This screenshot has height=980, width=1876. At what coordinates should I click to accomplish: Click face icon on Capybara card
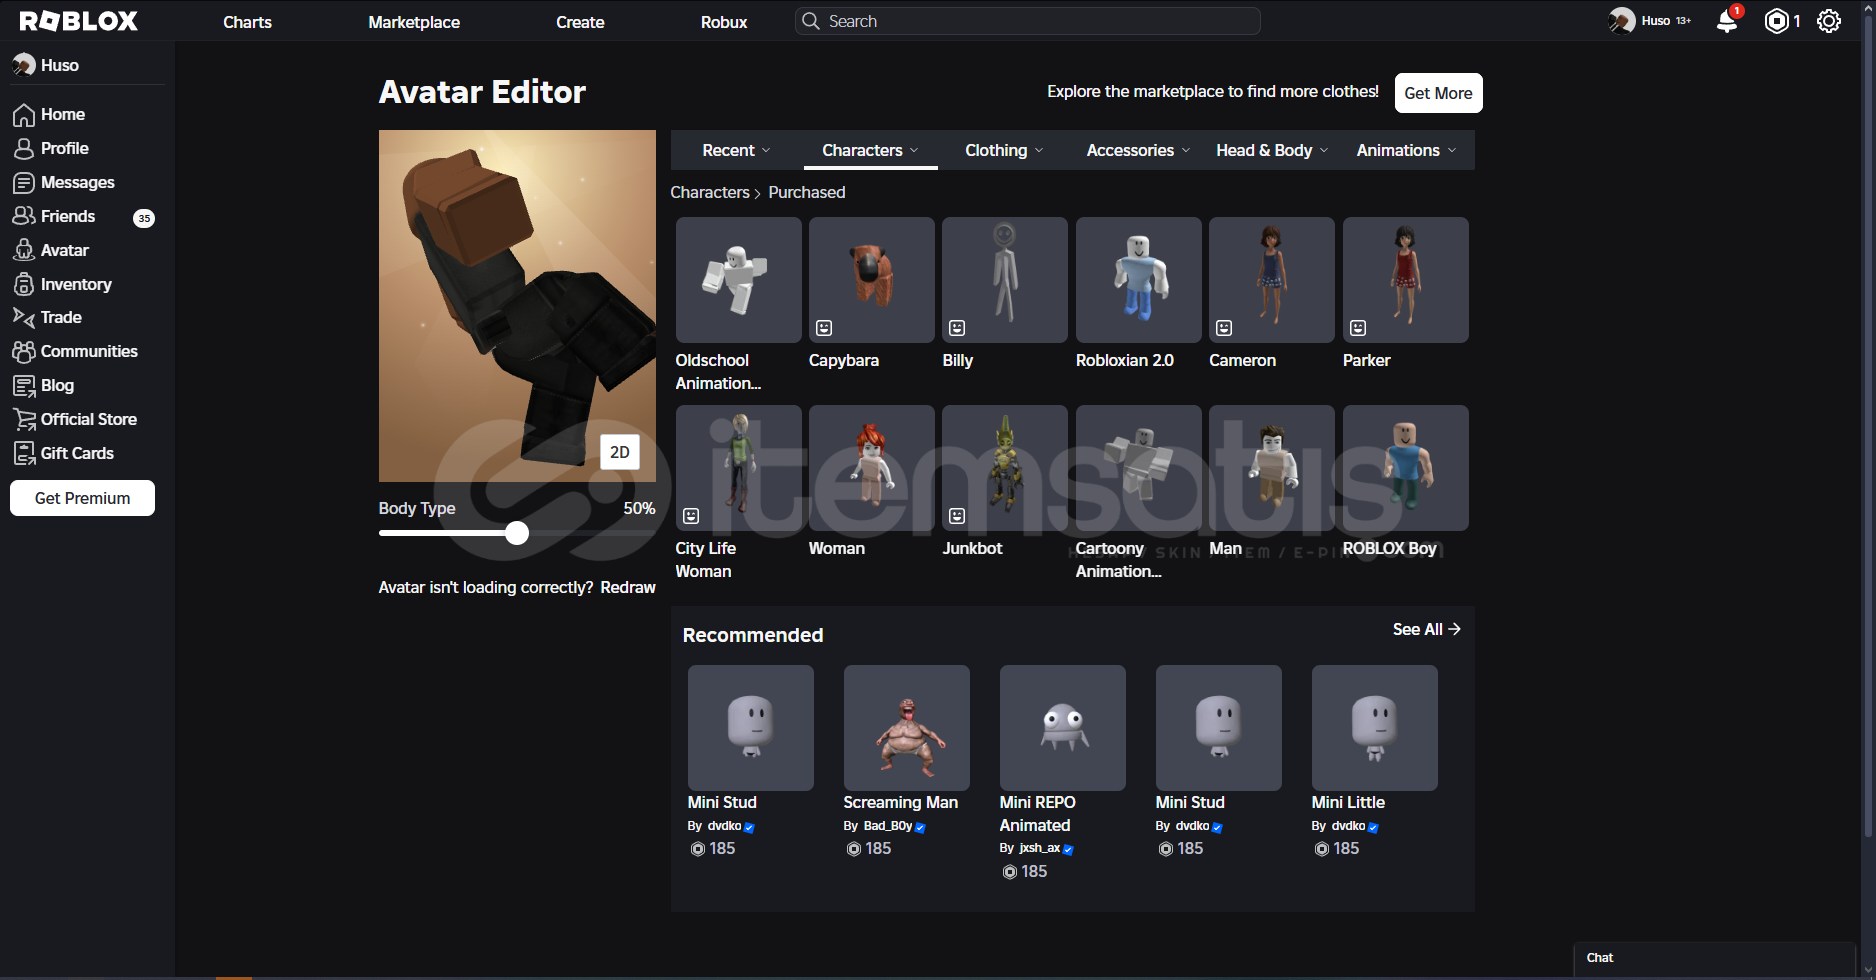point(824,328)
